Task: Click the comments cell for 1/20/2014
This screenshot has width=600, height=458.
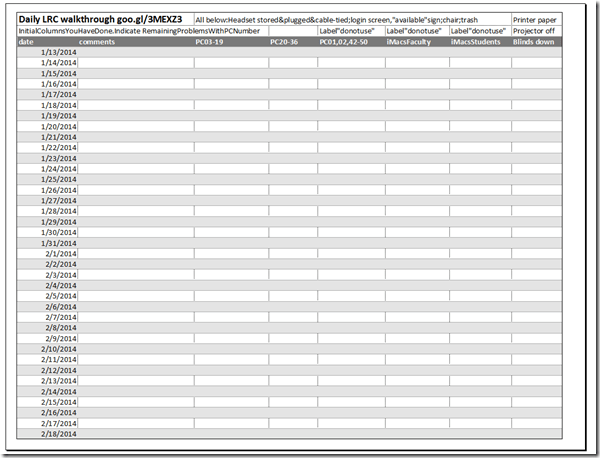Action: (135, 127)
